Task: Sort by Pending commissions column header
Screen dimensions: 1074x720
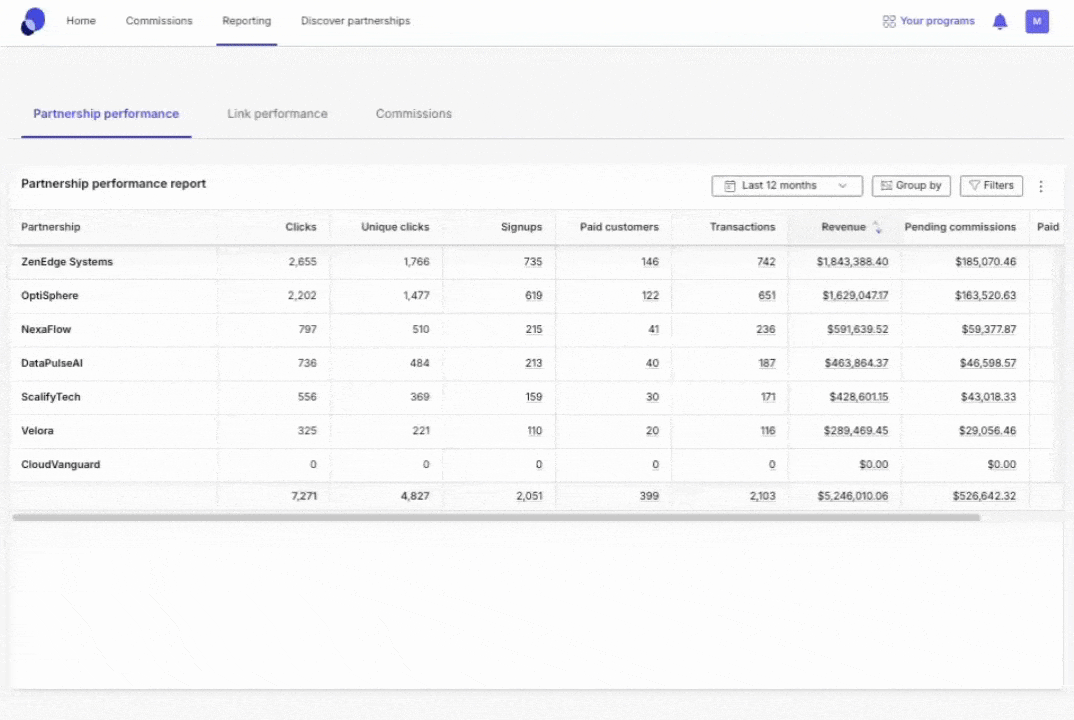Action: click(x=960, y=227)
